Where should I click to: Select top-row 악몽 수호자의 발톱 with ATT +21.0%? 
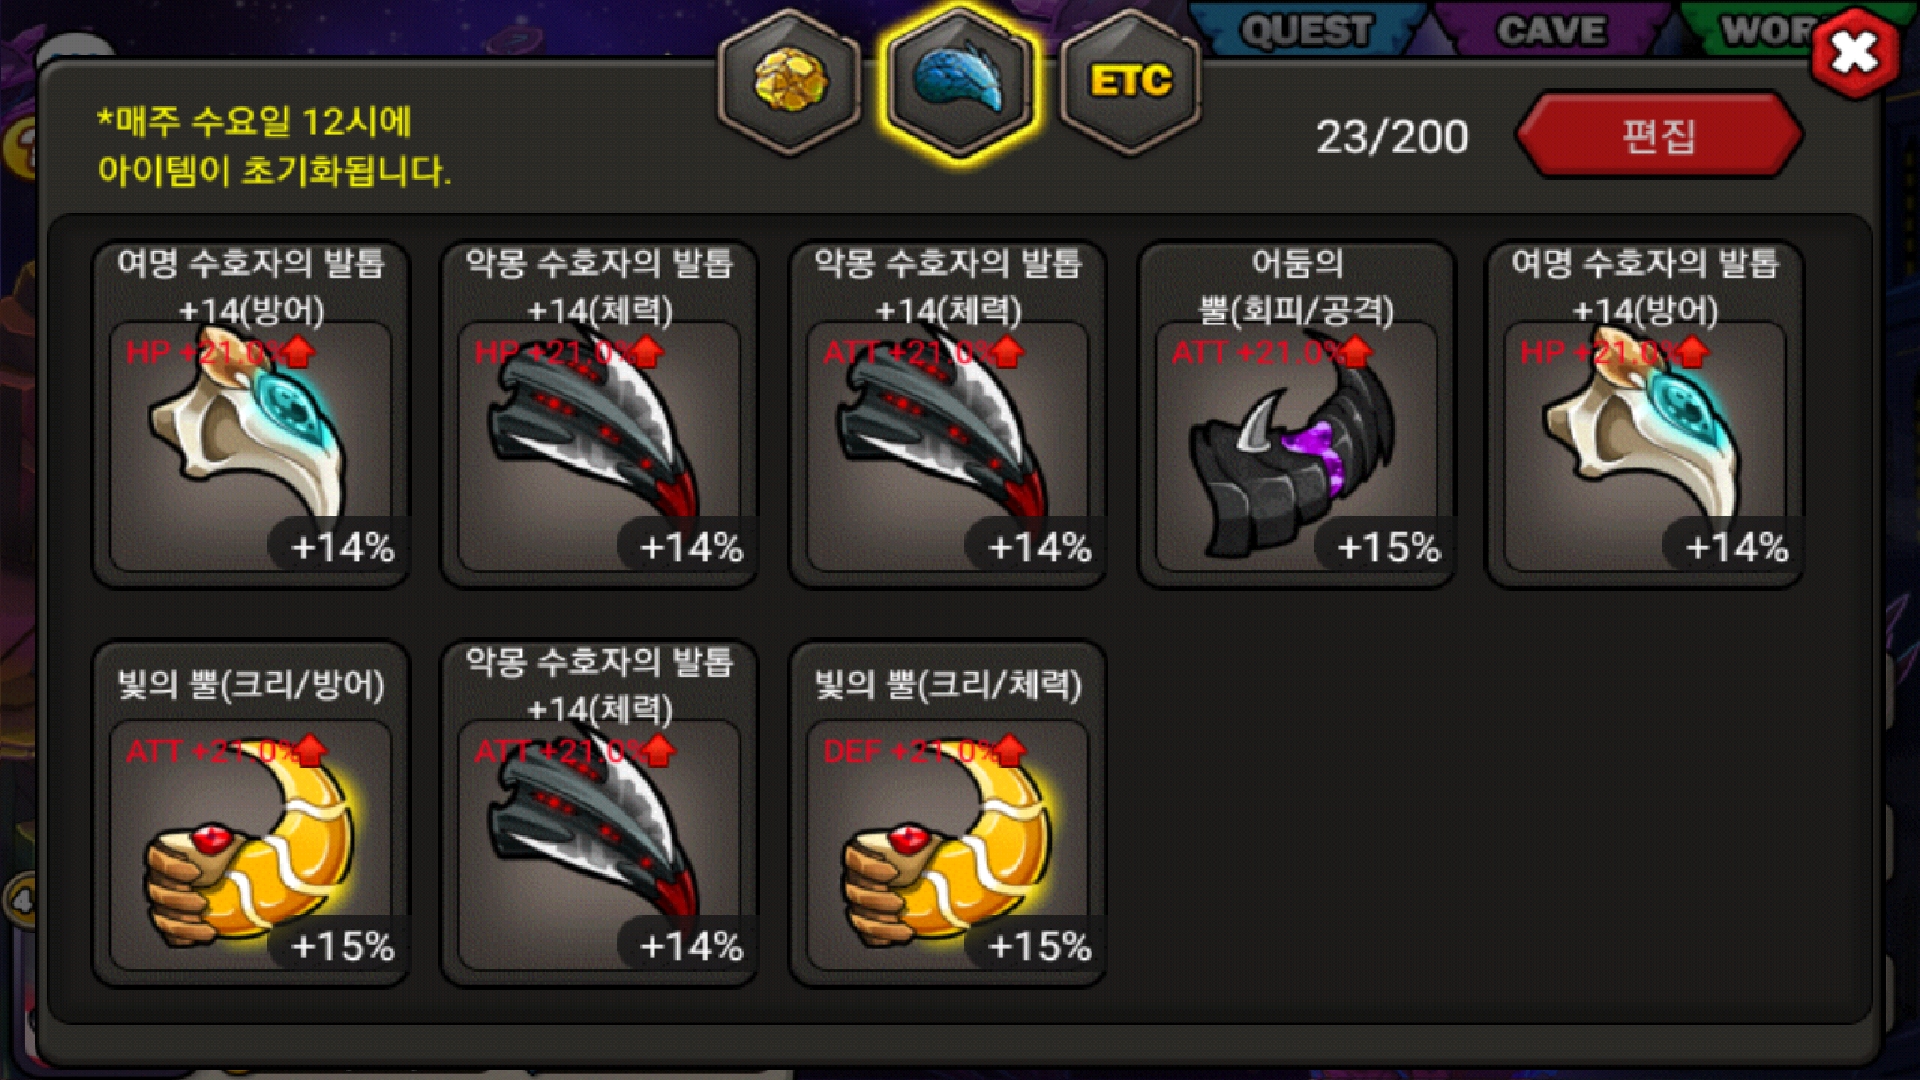948,414
